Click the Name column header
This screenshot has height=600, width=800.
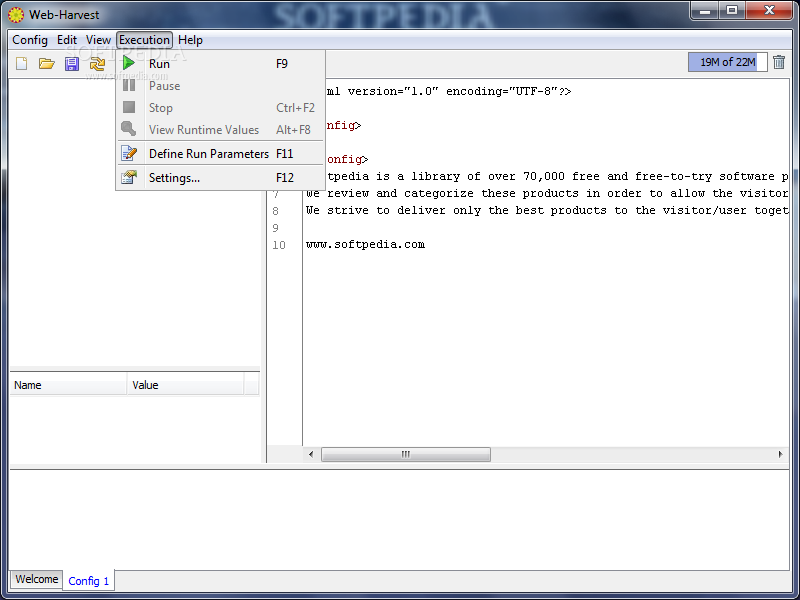point(68,385)
